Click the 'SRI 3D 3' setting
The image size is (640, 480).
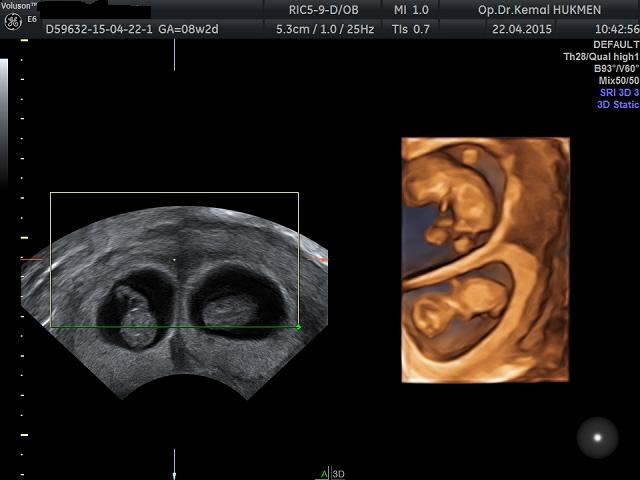619,93
